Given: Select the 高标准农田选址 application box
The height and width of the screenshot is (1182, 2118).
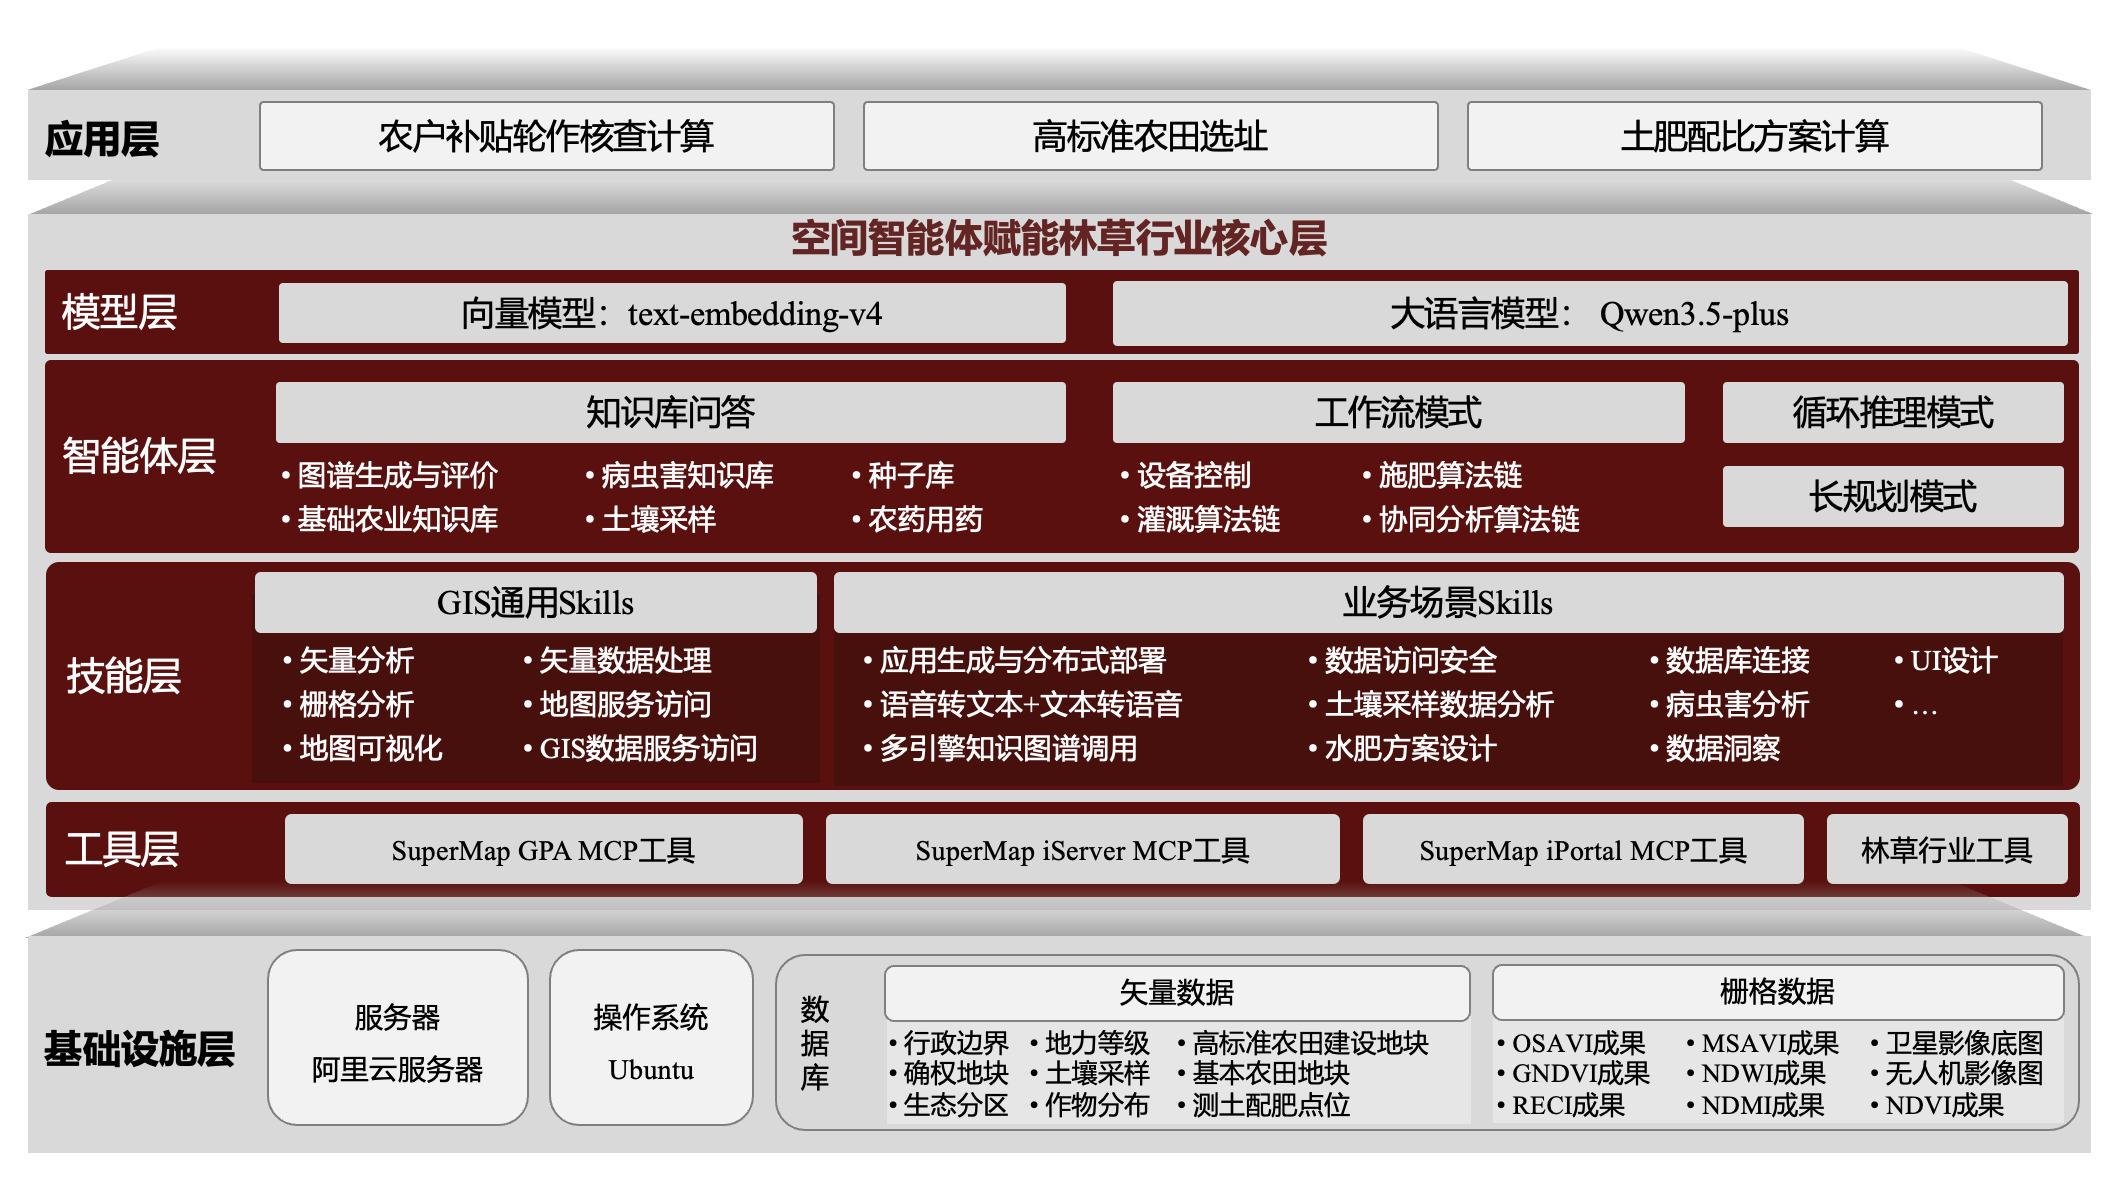Looking at the screenshot, I should tap(1150, 136).
